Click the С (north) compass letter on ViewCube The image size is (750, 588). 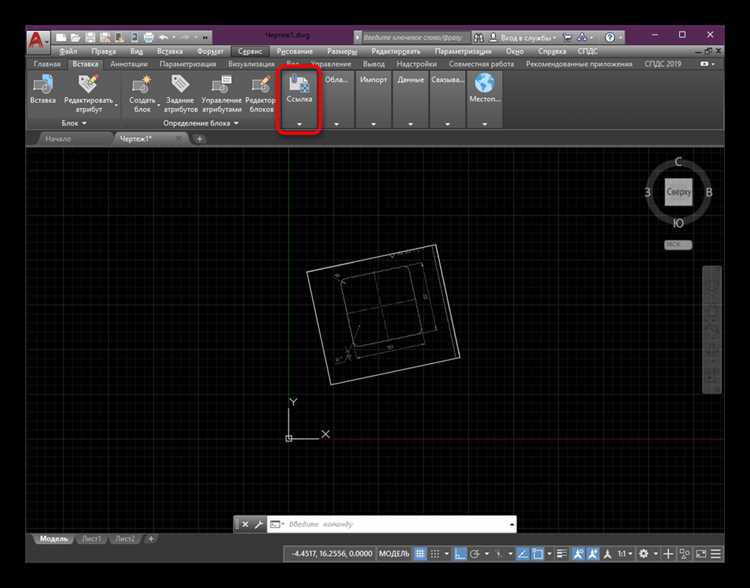click(x=678, y=162)
